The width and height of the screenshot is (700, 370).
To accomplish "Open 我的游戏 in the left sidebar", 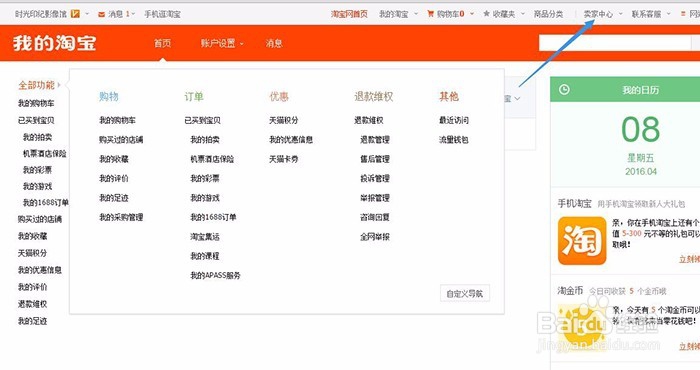I will (38, 187).
